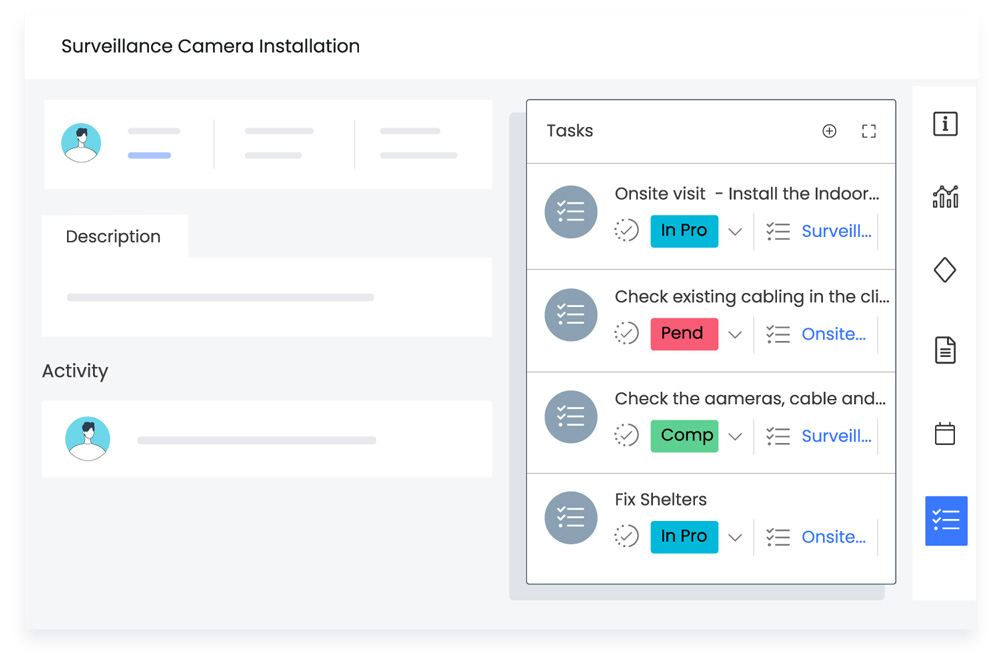Viewport: 1000px width, 664px height.
Task: Expand Tasks panel to full screen
Action: (869, 131)
